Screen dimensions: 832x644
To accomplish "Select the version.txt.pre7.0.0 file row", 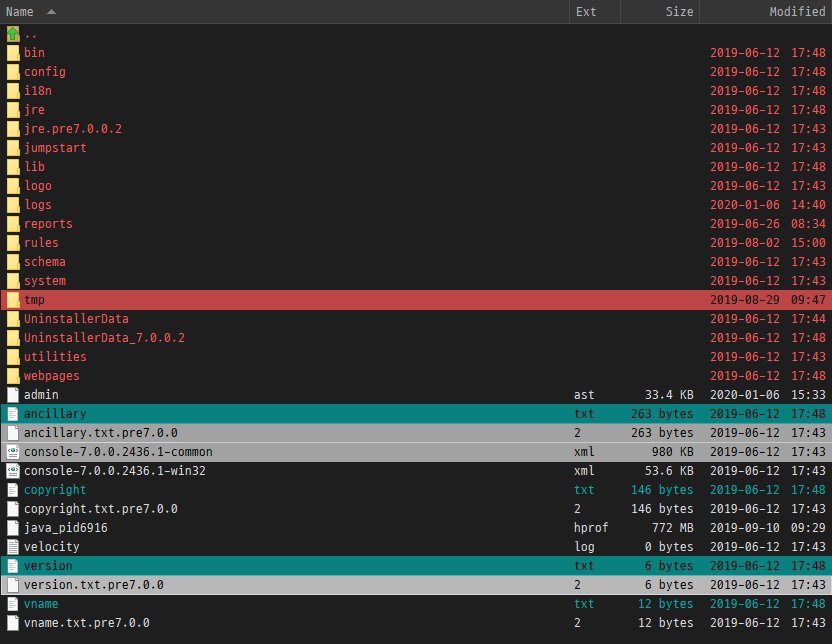I will [93, 585].
